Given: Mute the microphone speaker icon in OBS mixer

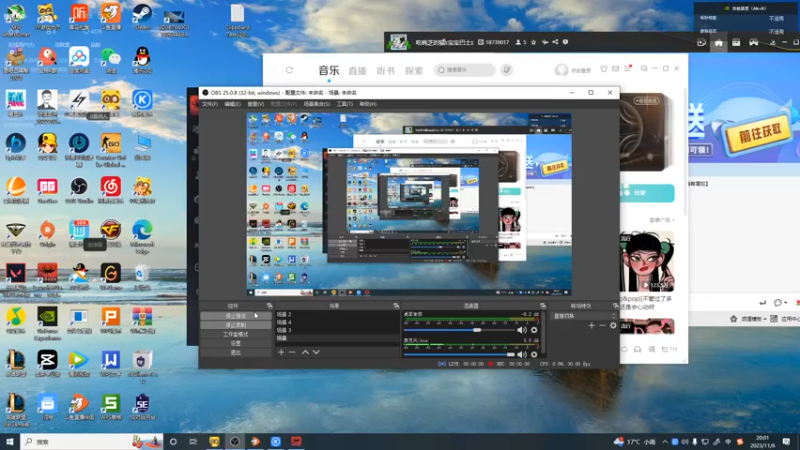Looking at the screenshot, I should 521,354.
